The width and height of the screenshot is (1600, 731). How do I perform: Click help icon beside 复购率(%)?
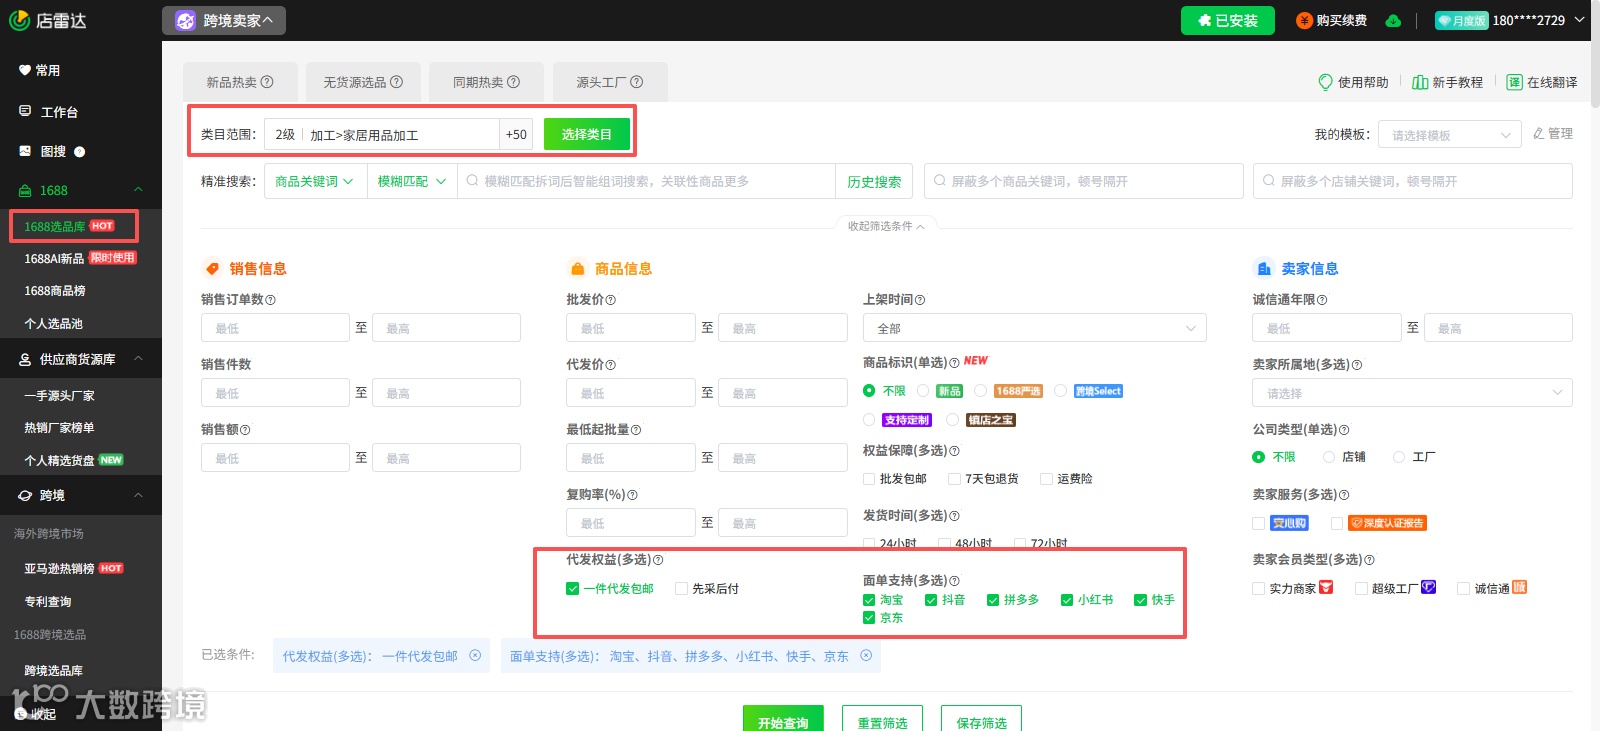click(632, 495)
